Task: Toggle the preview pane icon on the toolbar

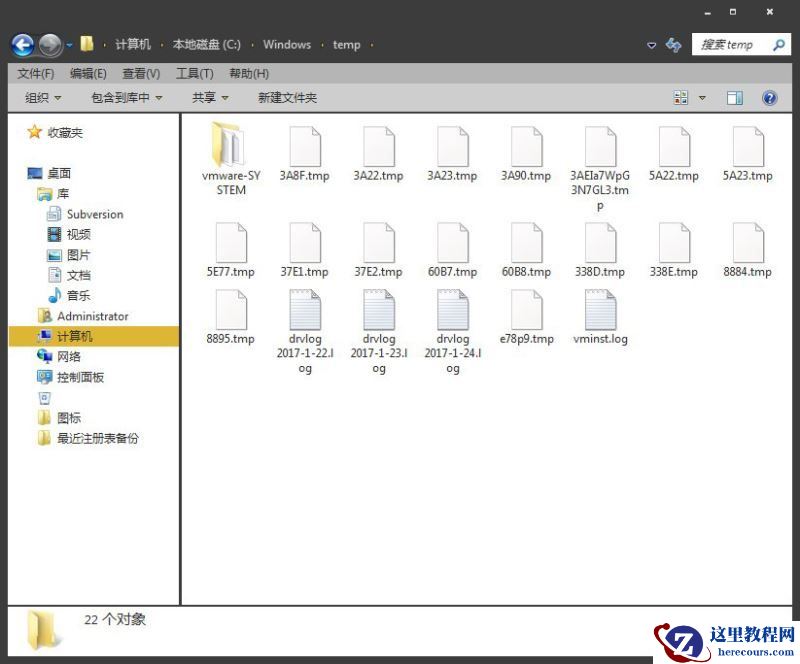Action: click(x=735, y=97)
